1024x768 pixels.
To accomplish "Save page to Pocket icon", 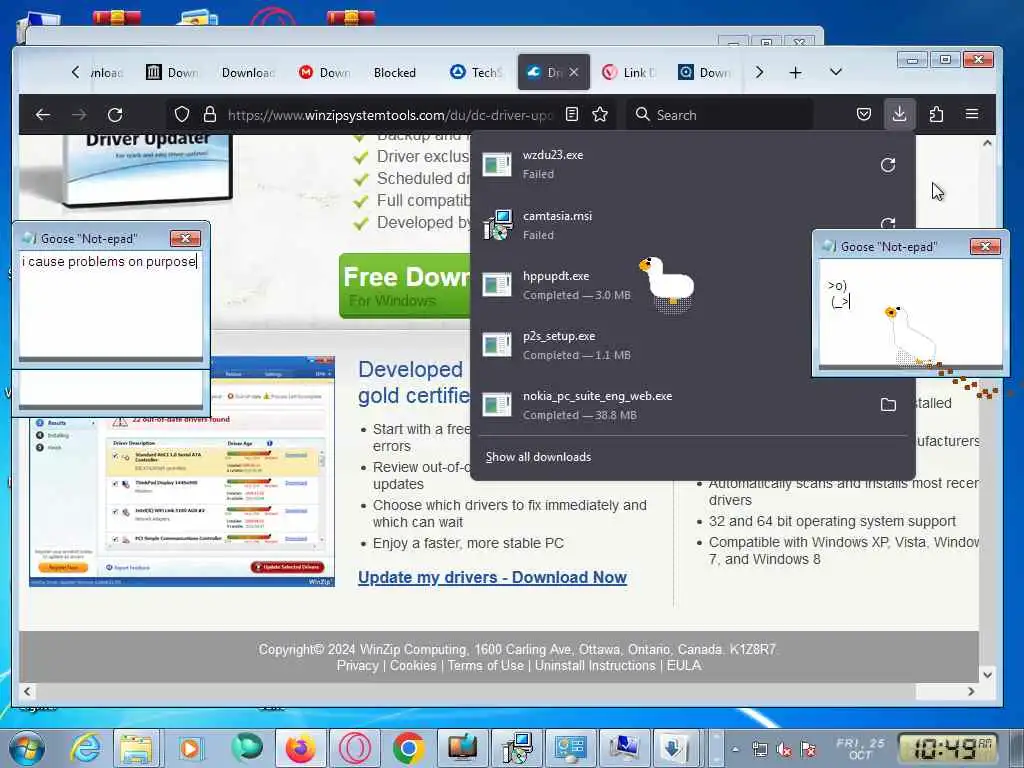I will pos(863,115).
